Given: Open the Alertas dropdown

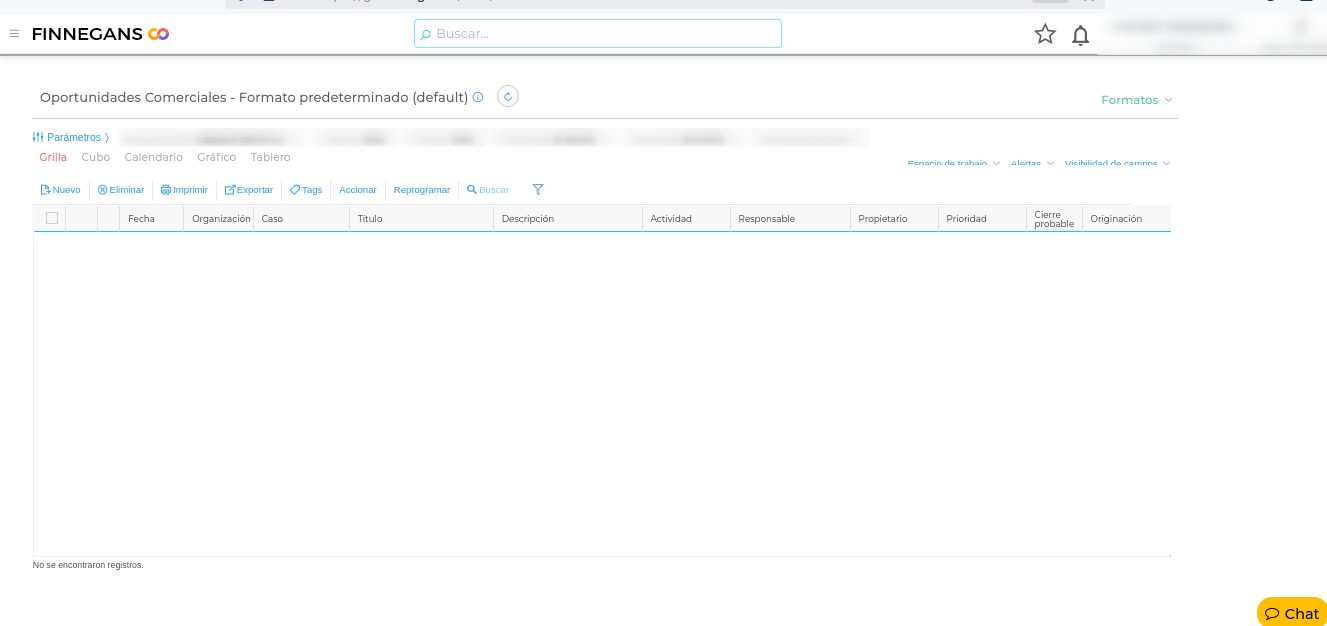Looking at the screenshot, I should point(1032,163).
